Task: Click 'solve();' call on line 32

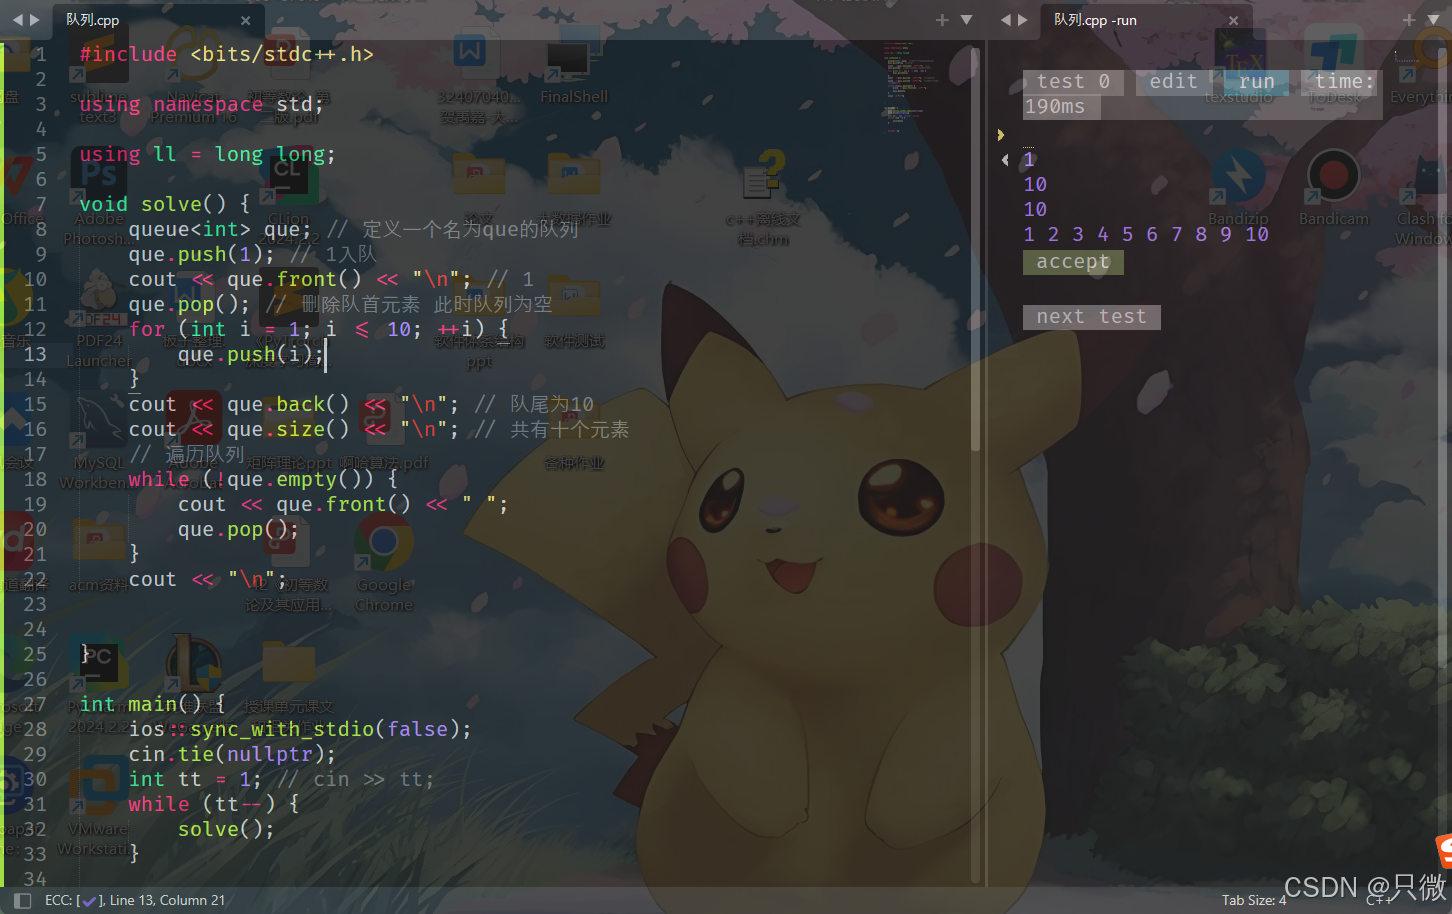Action: (226, 830)
